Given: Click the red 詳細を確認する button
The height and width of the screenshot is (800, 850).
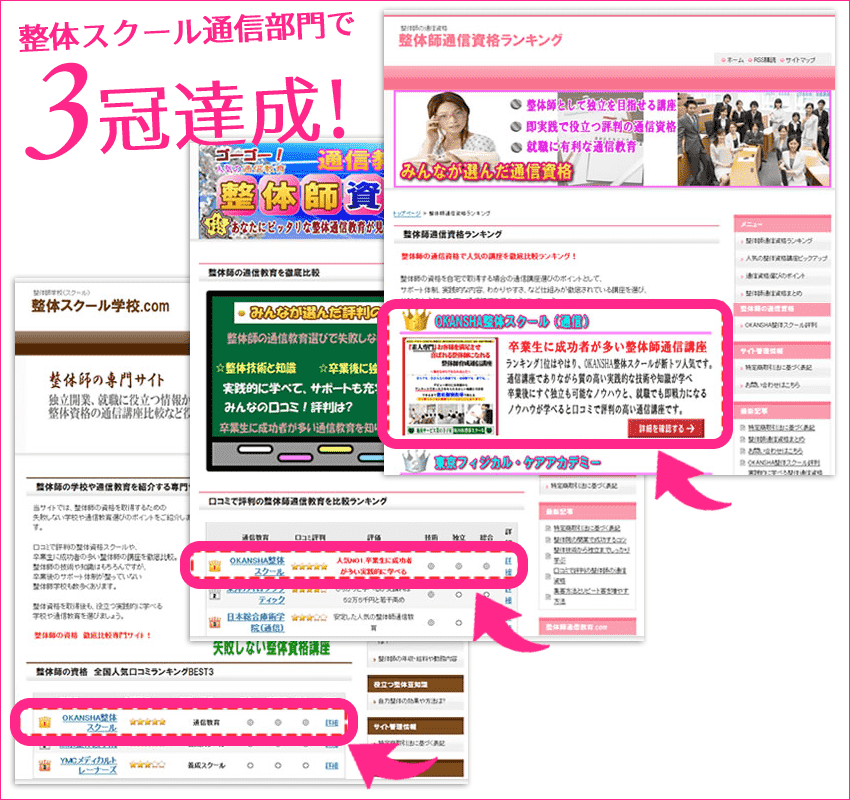Looking at the screenshot, I should tap(666, 428).
